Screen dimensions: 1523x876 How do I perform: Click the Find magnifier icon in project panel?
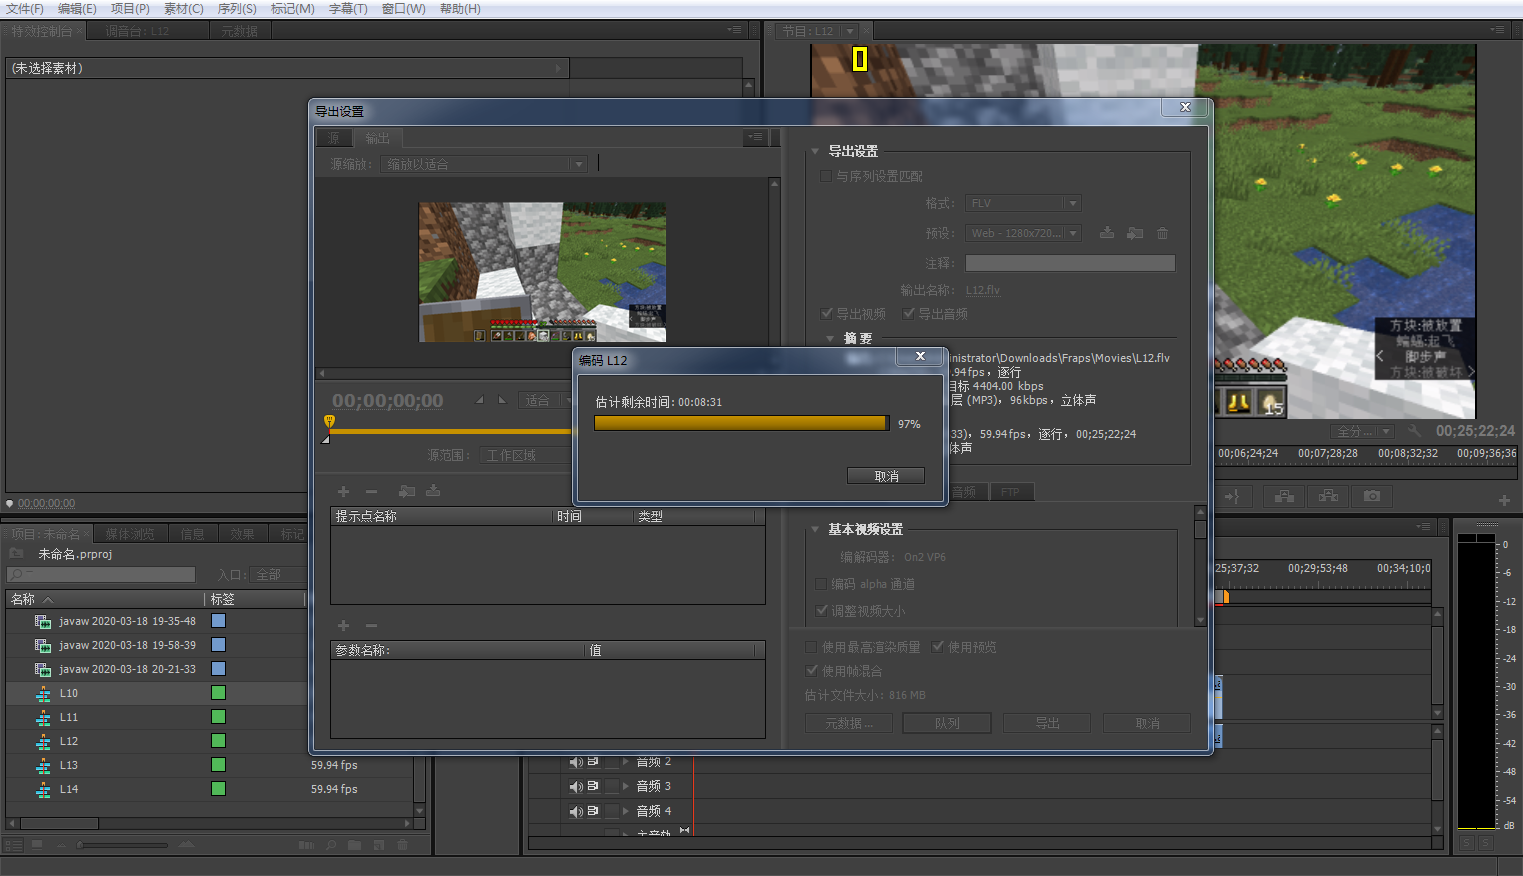pyautogui.click(x=330, y=845)
